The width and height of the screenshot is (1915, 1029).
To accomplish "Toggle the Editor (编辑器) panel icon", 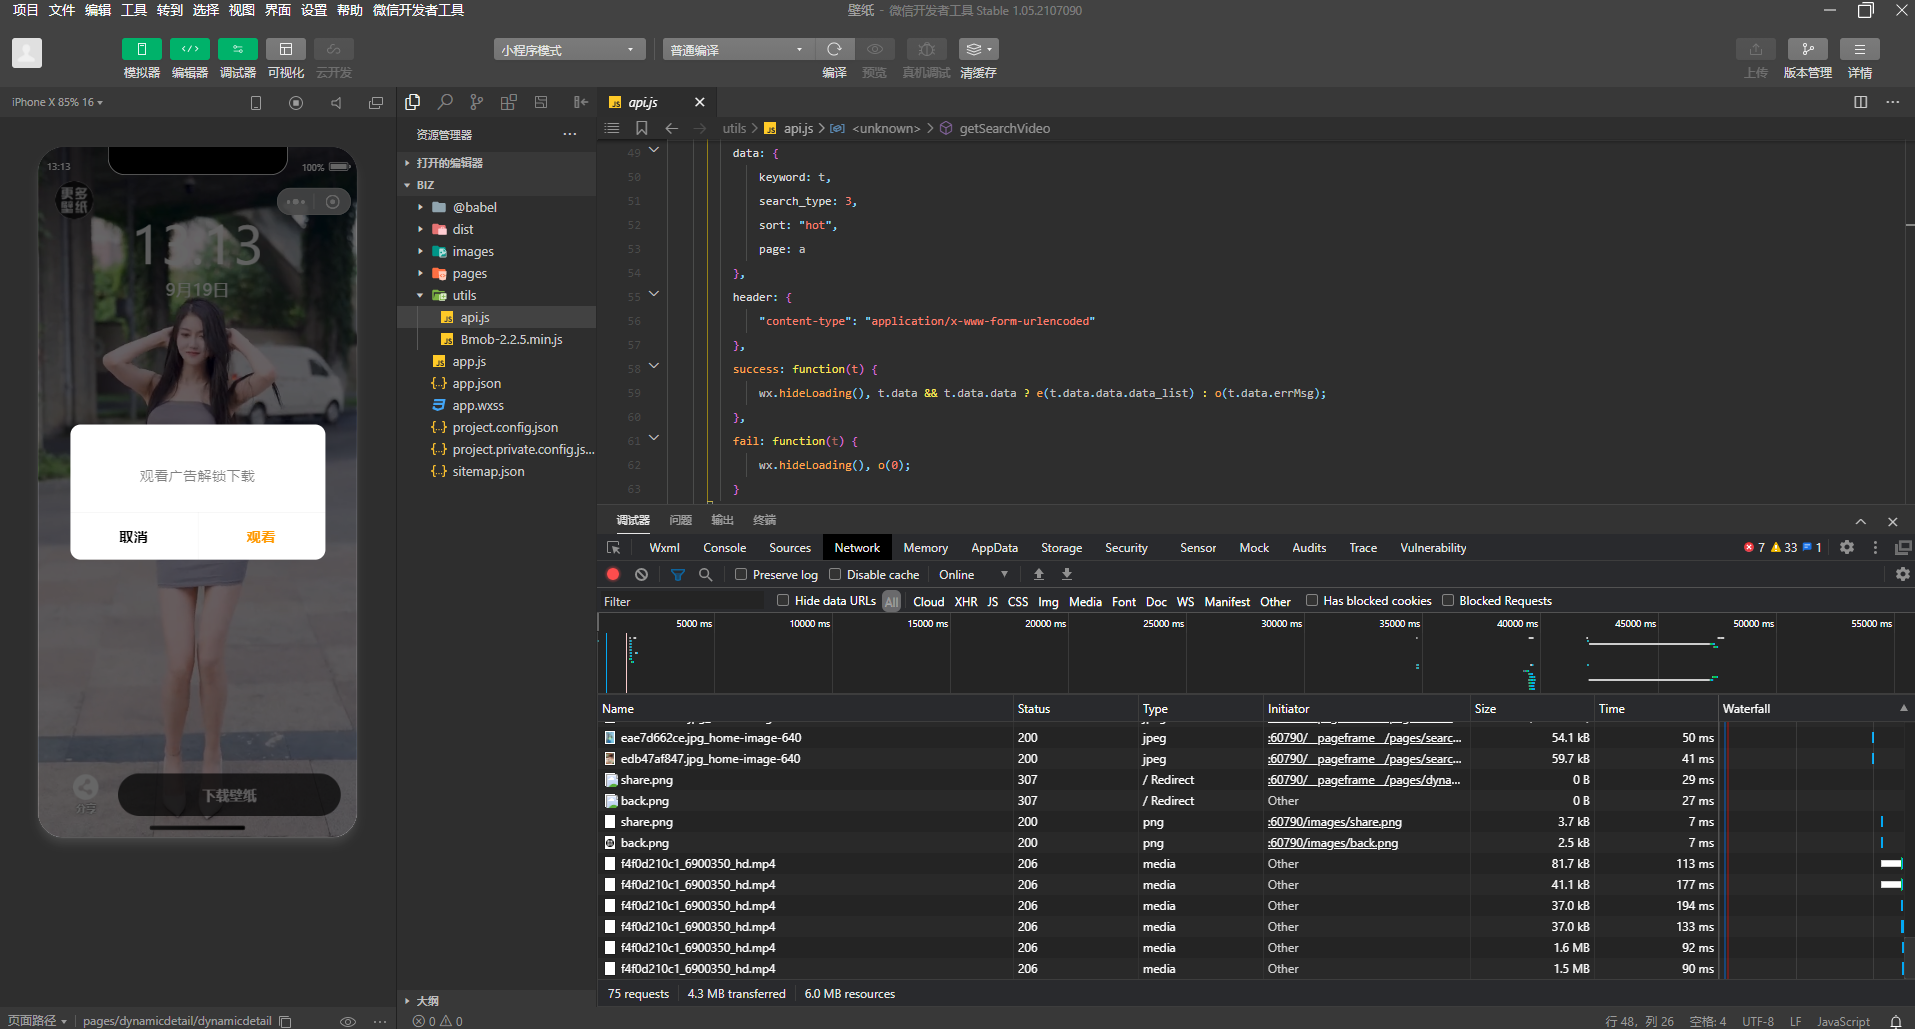I will pos(189,49).
